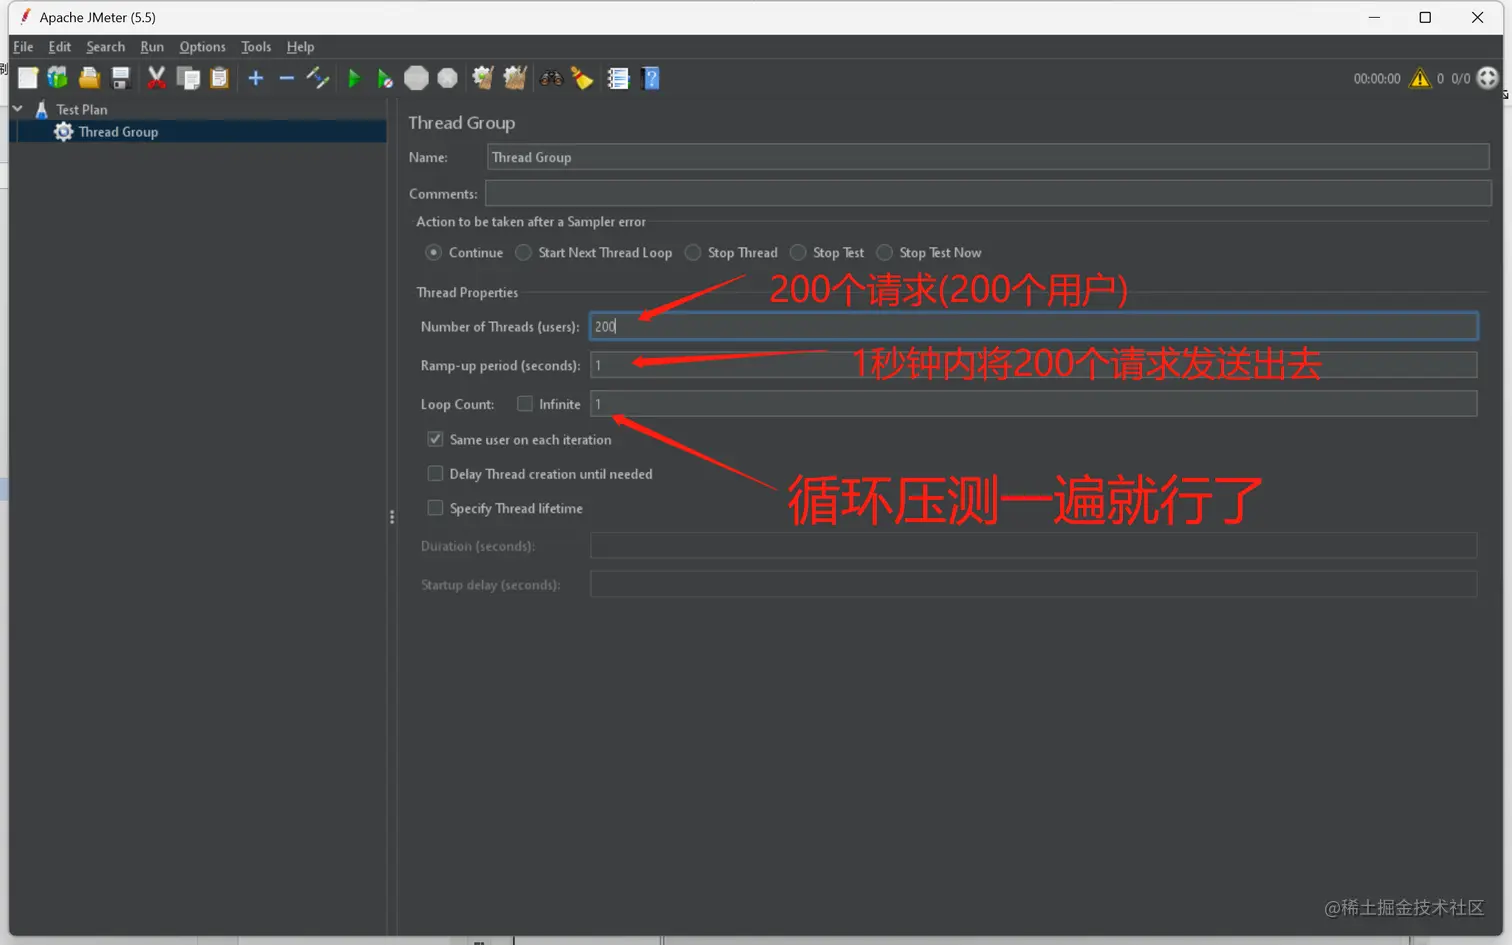Image resolution: width=1512 pixels, height=945 pixels.
Task: Click the Loop Count value field
Action: point(1033,404)
